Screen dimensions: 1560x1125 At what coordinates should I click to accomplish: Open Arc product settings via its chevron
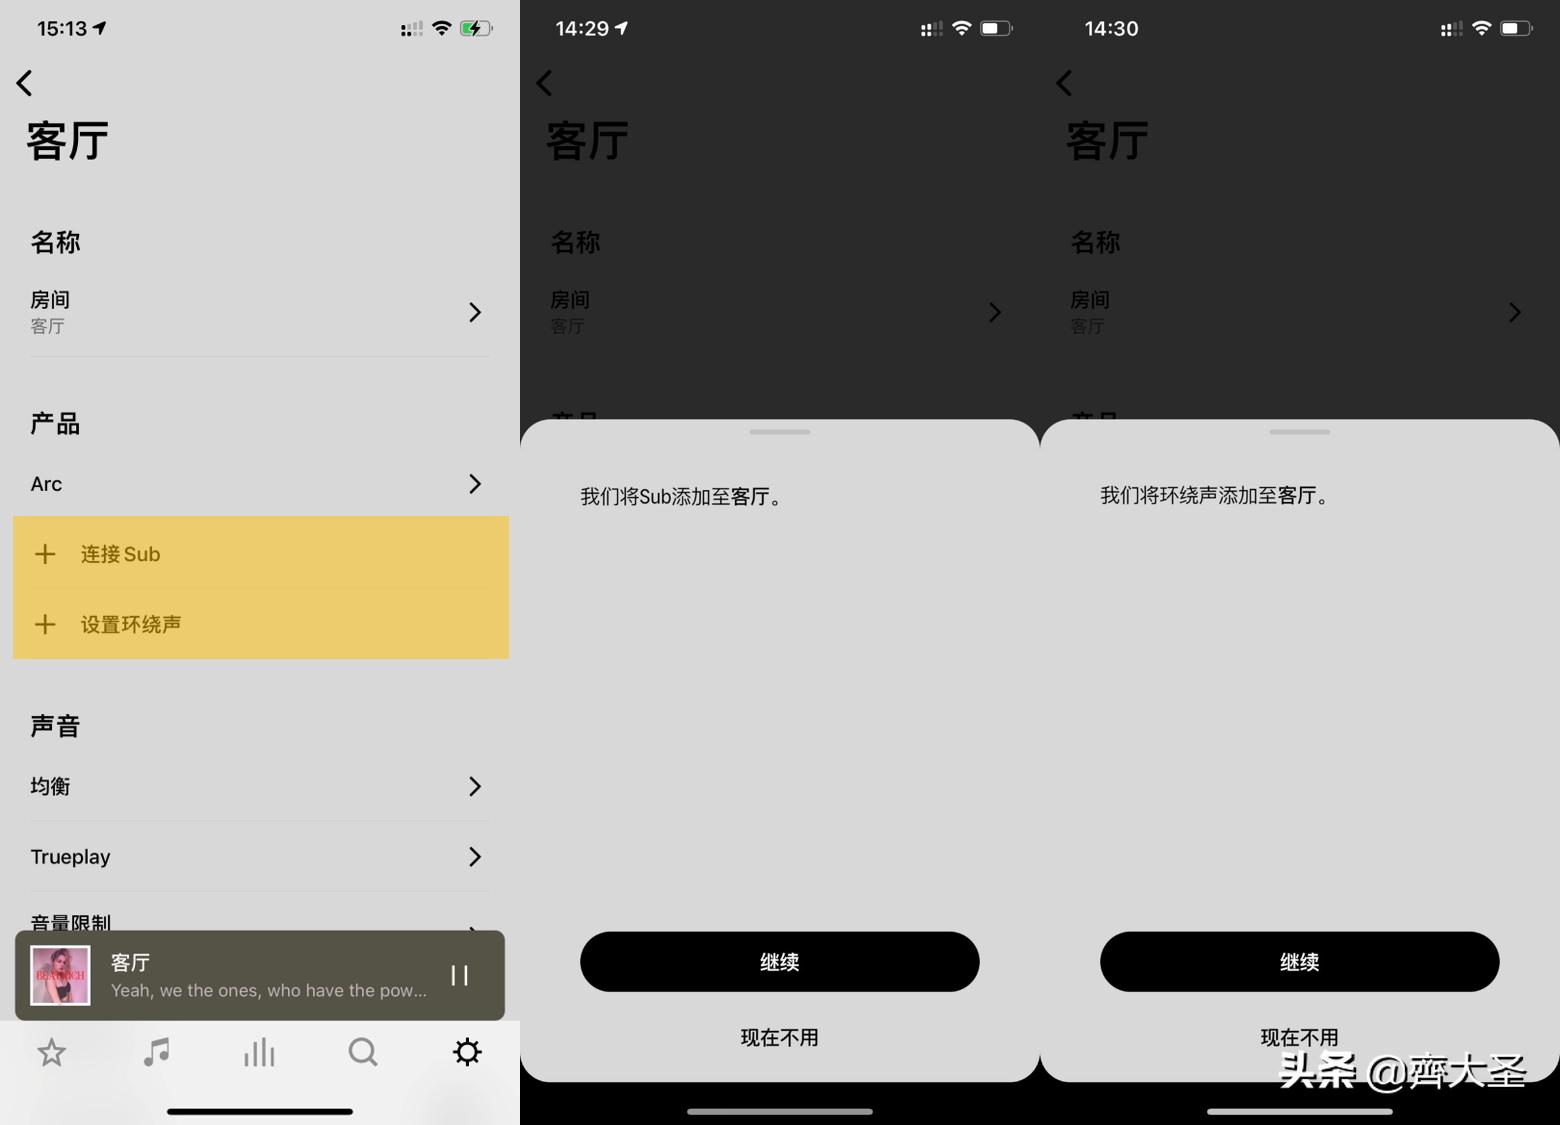point(475,484)
